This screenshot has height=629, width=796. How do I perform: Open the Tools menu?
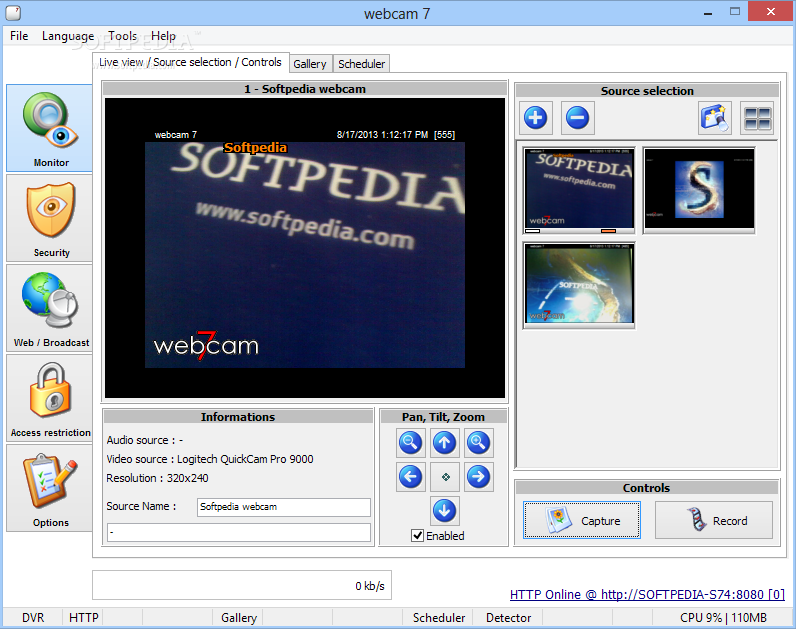tap(123, 36)
